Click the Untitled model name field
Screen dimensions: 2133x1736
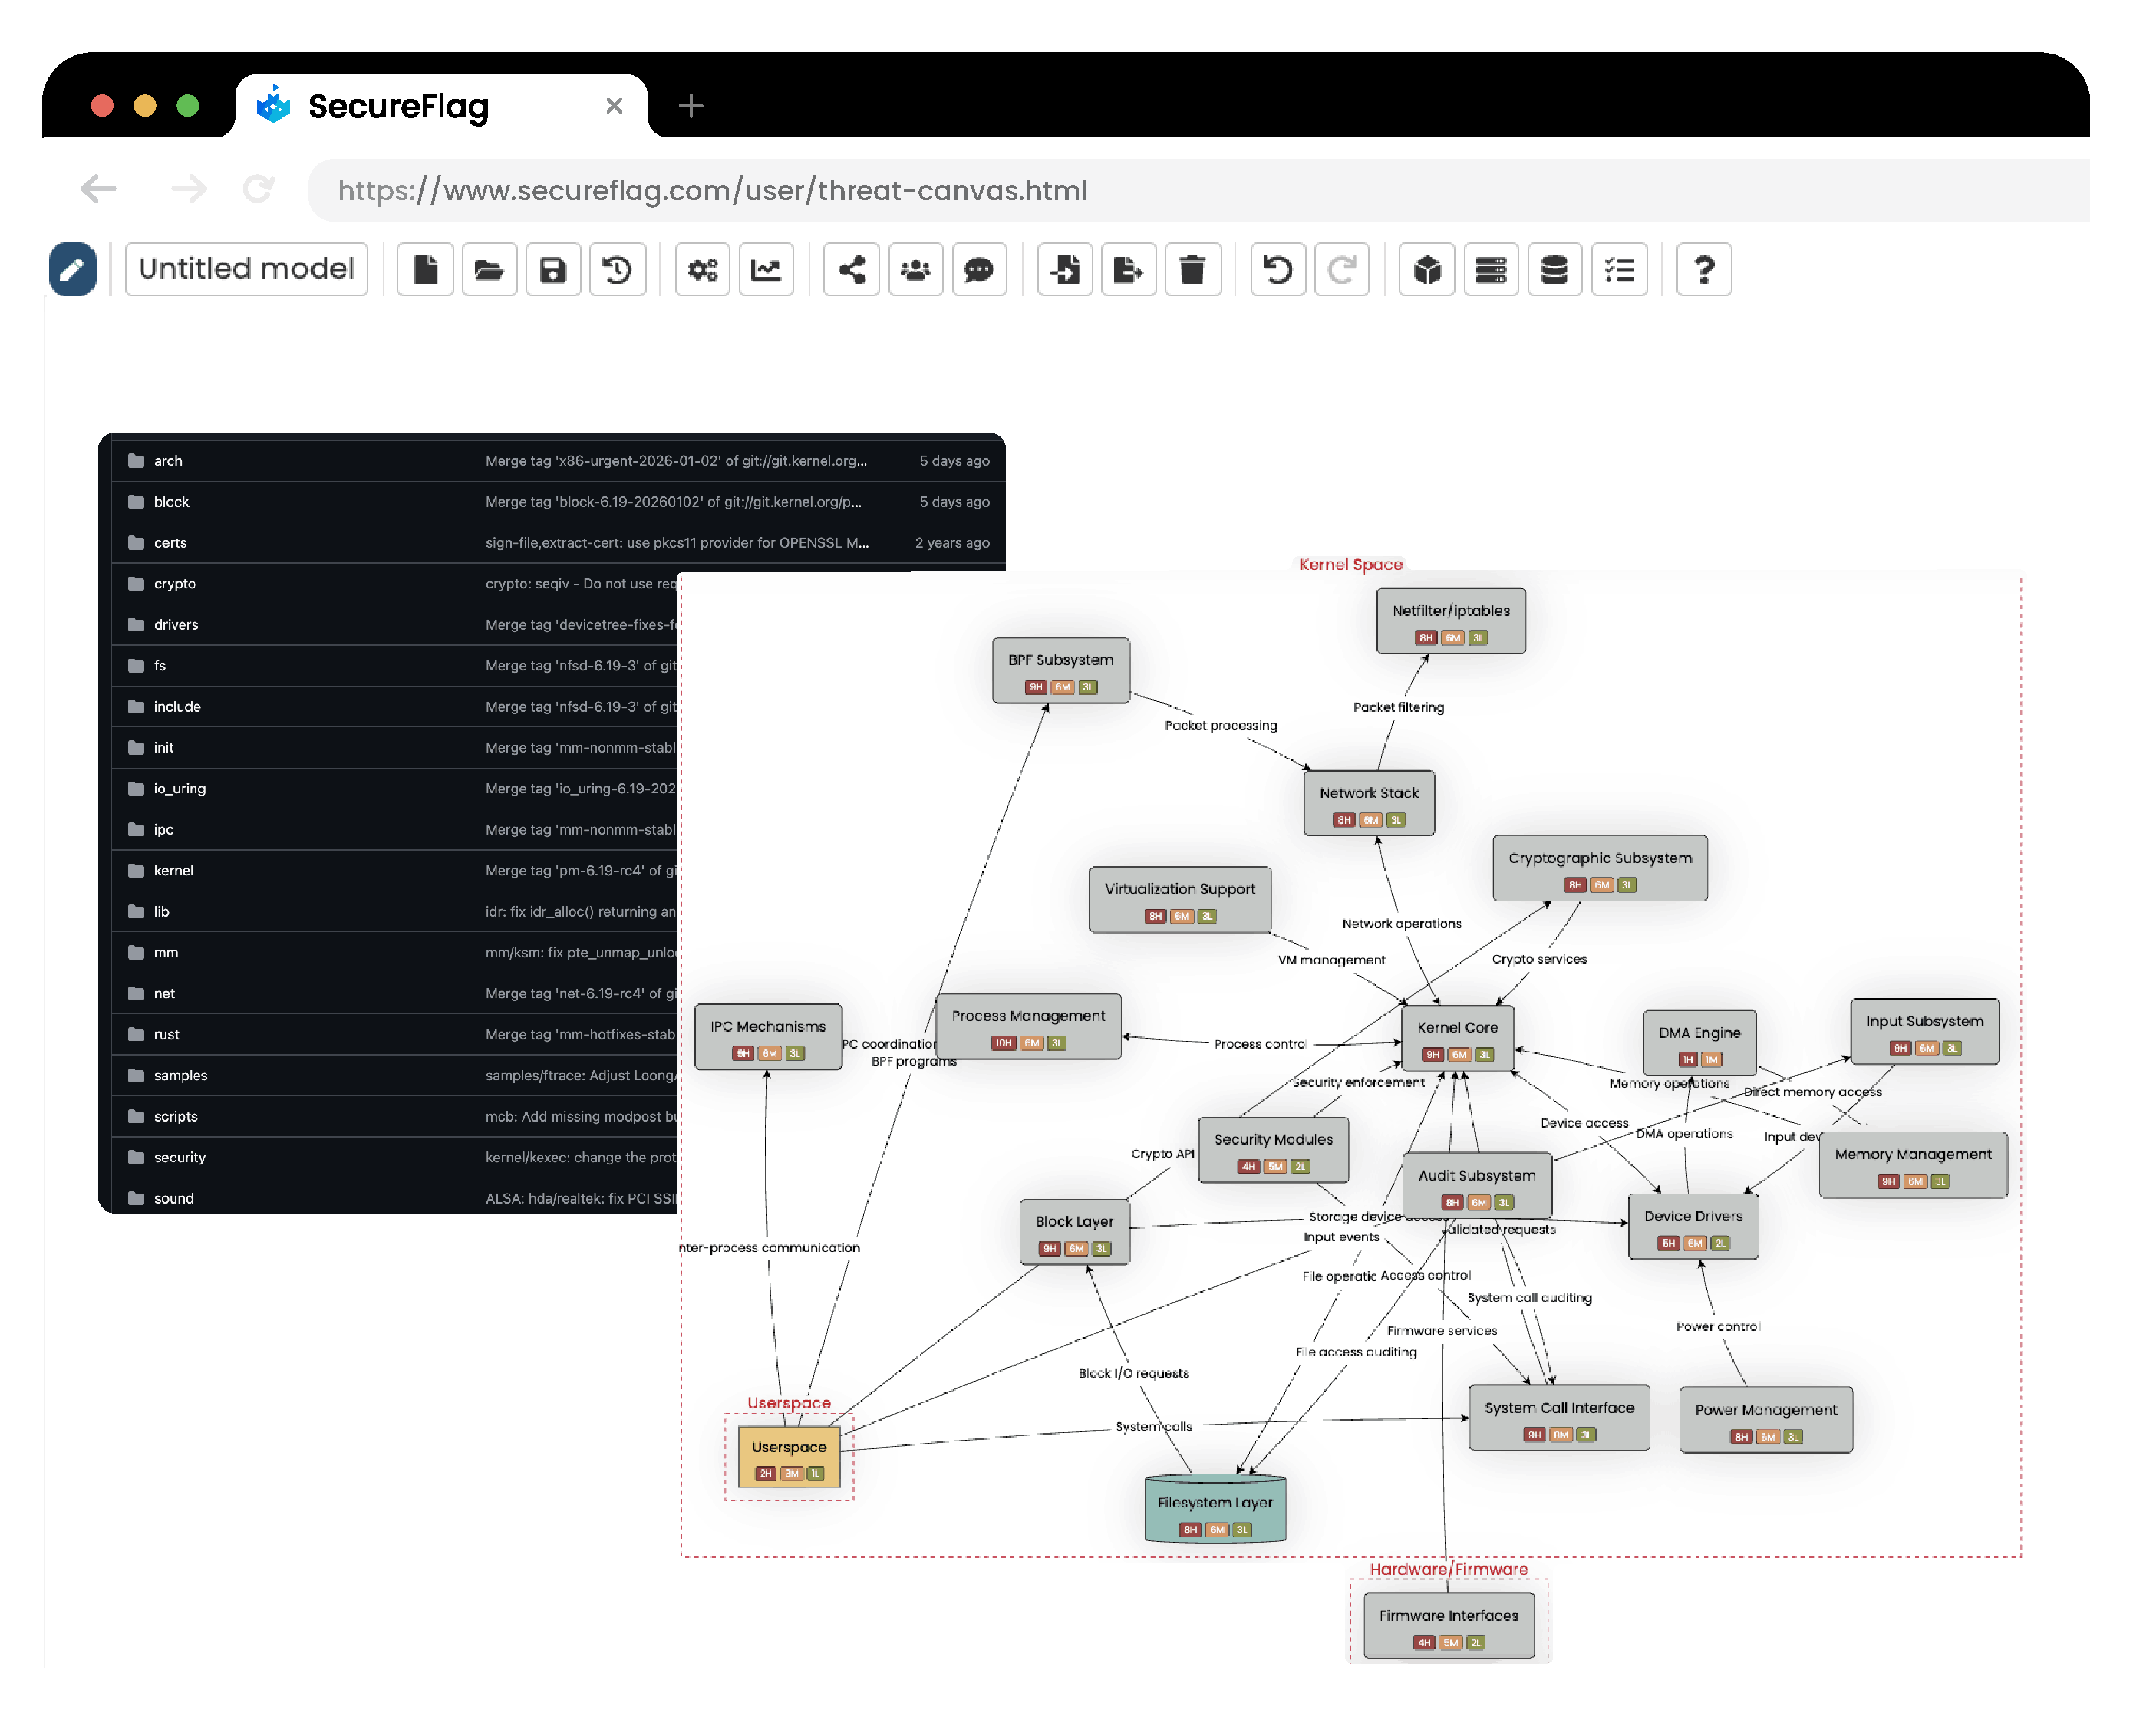(246, 269)
